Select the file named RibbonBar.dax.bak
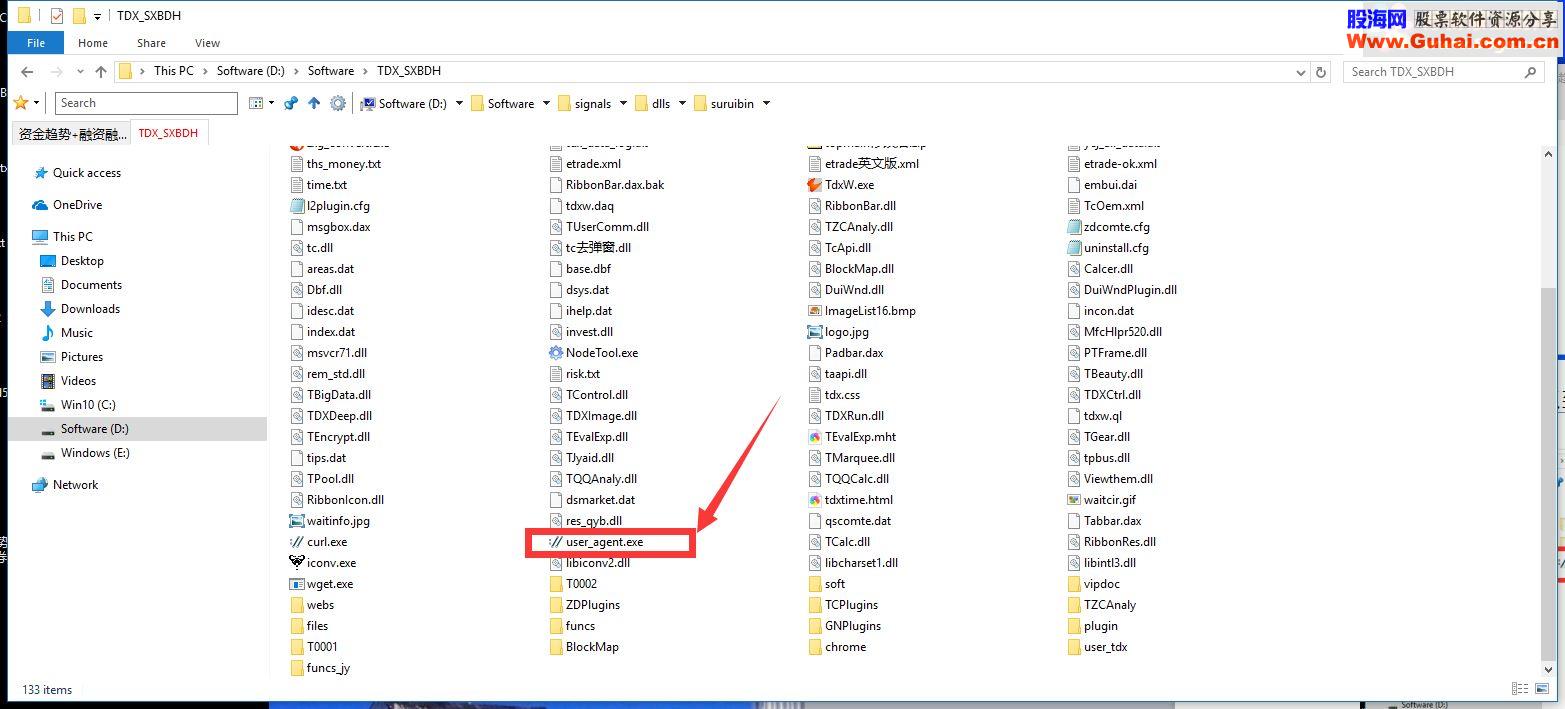This screenshot has height=709, width=1565. [607, 185]
